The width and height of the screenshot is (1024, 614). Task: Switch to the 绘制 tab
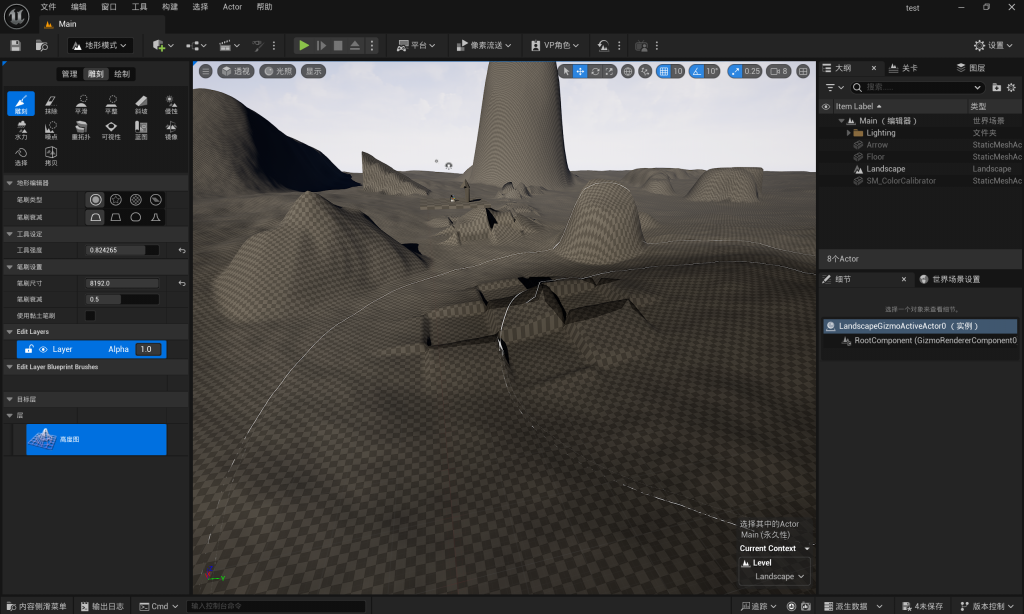[x=121, y=74]
